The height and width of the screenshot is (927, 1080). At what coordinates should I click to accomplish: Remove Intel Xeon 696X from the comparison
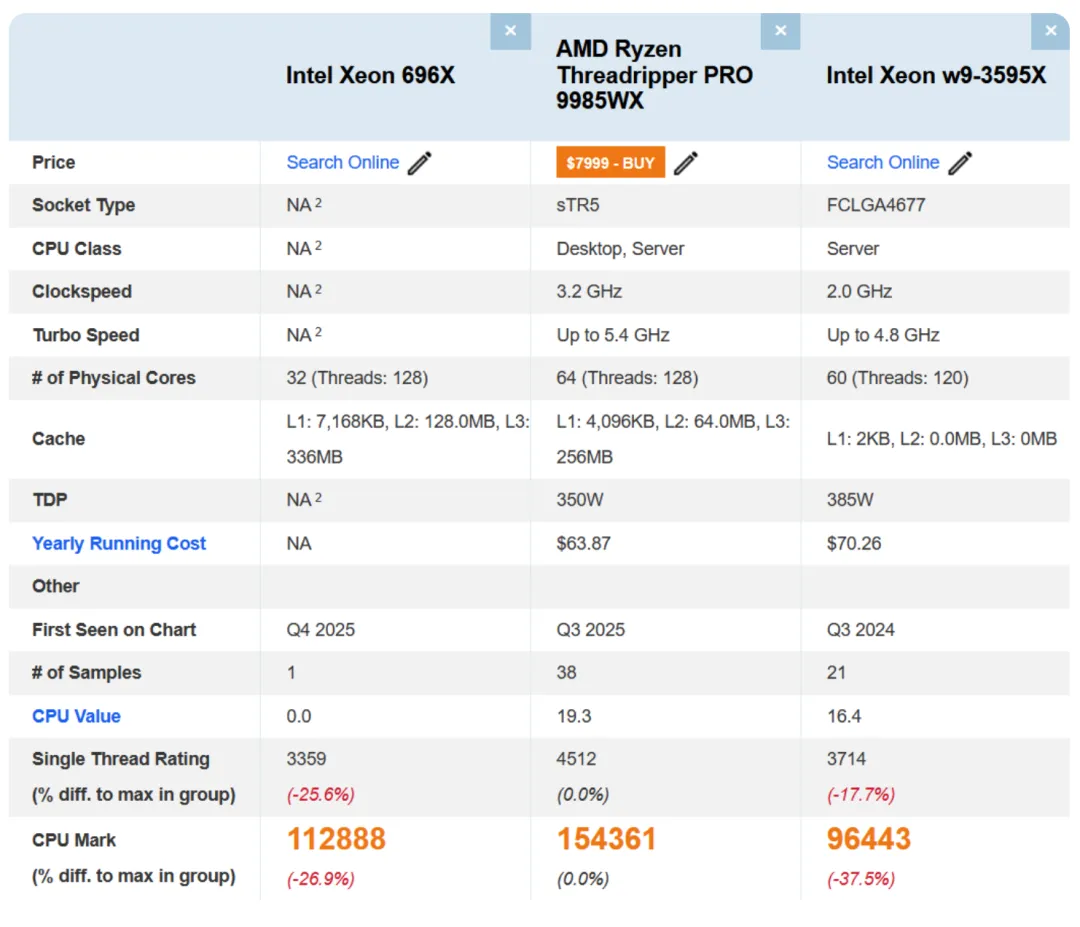(510, 31)
